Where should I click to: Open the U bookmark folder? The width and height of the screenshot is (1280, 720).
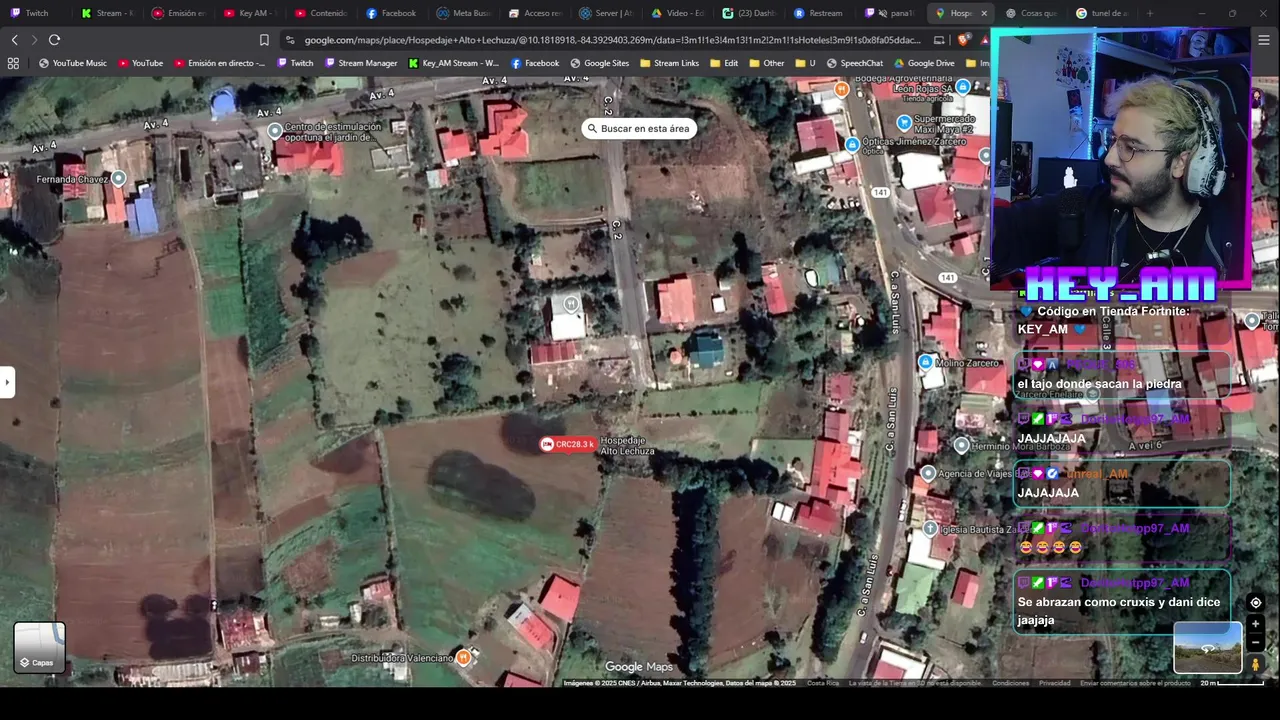click(x=805, y=63)
